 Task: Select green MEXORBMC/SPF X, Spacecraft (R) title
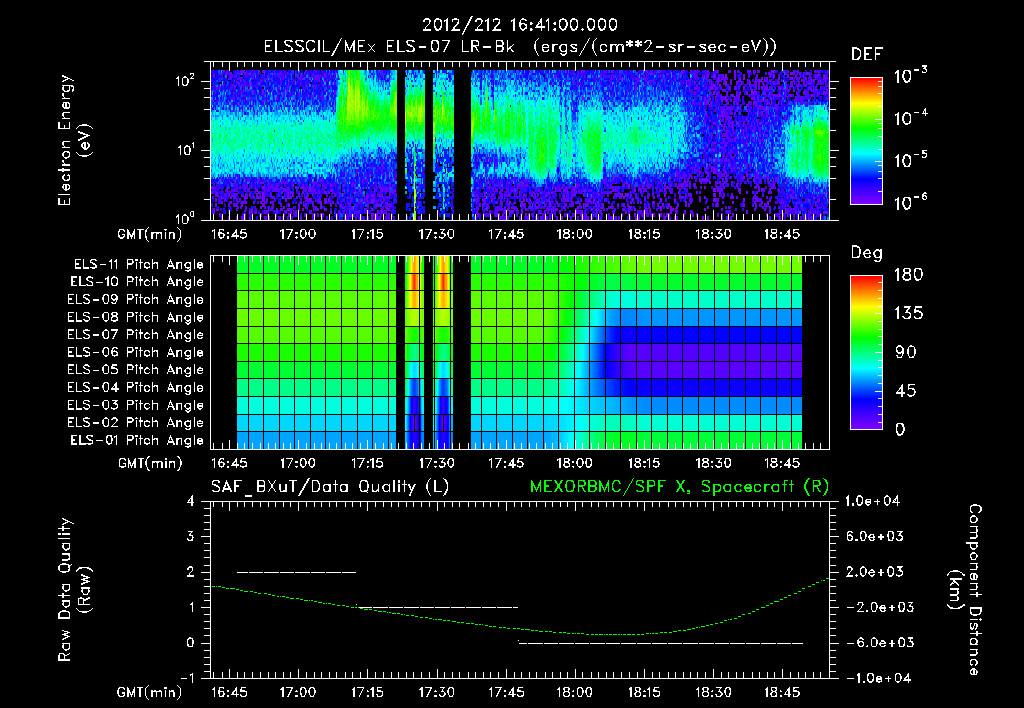point(679,487)
